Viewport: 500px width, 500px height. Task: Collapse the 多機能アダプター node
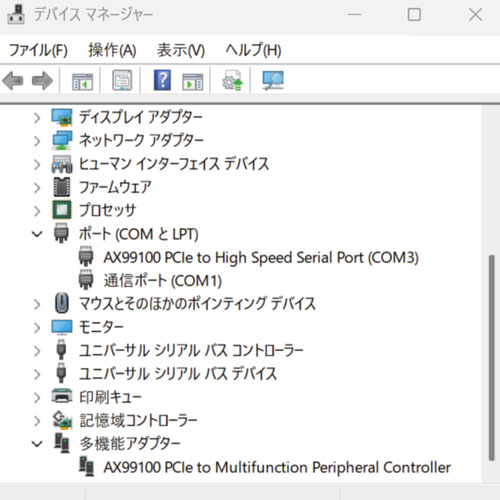pos(37,444)
